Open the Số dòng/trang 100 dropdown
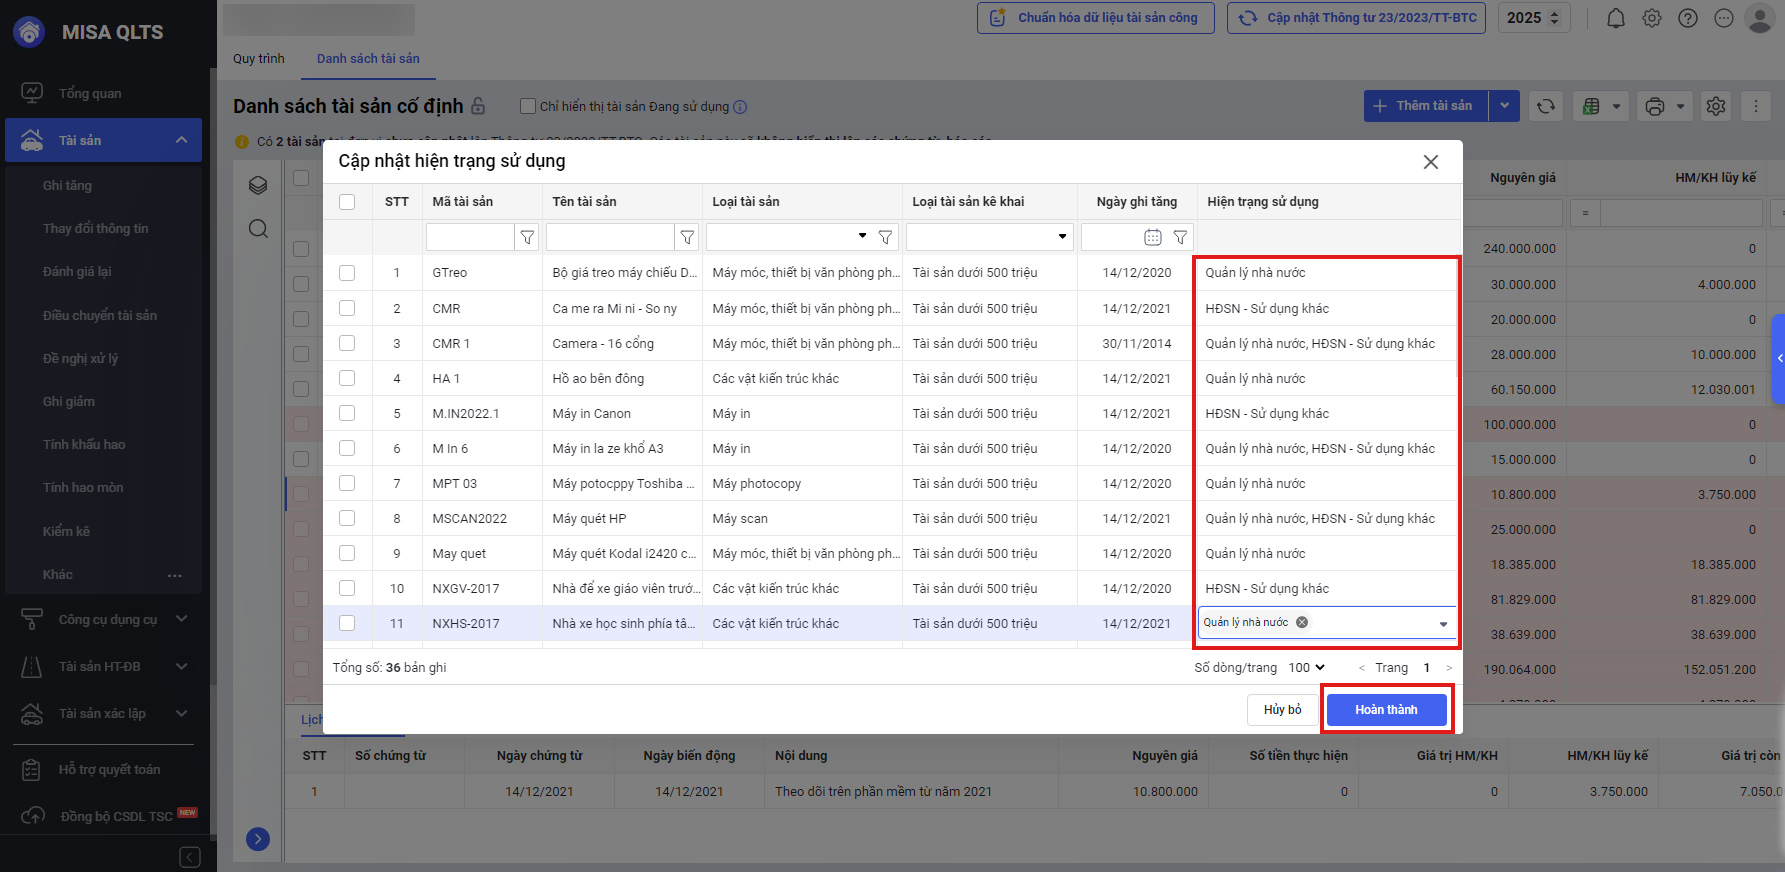The width and height of the screenshot is (1785, 872). (x=1306, y=667)
